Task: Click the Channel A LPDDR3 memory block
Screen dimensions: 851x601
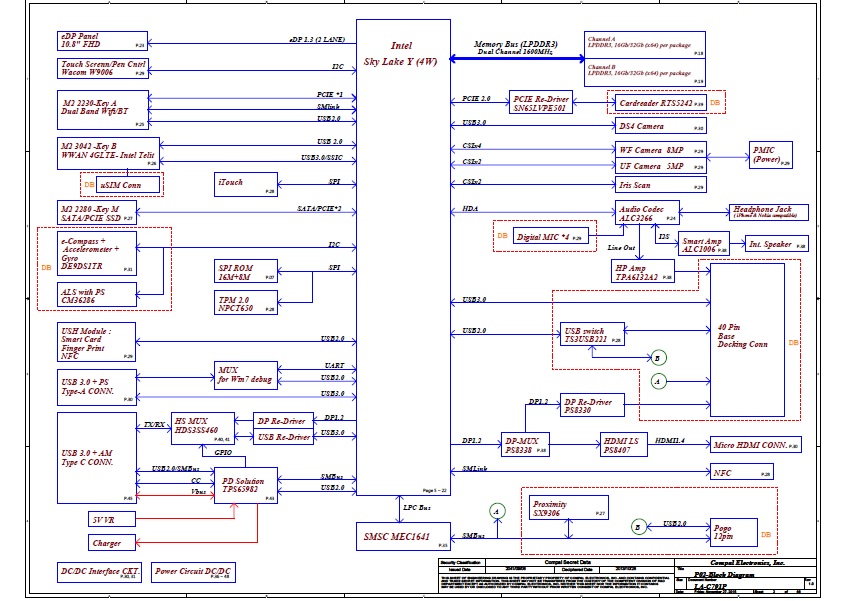Action: (x=645, y=45)
